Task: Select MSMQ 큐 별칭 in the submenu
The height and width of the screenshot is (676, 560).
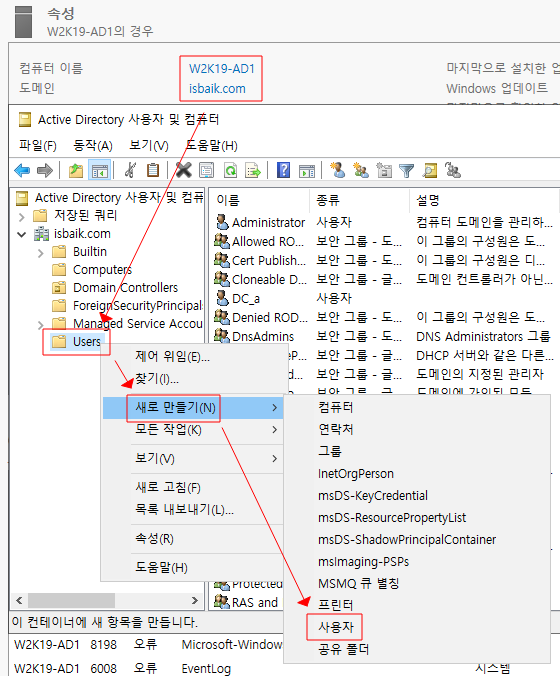Action: coord(359,583)
